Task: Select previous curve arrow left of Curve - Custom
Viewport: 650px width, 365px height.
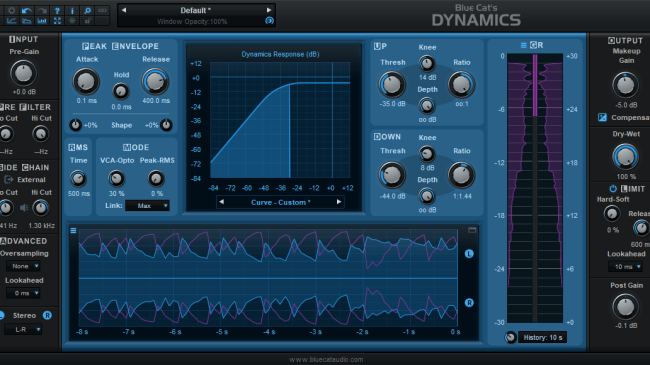Action: 221,202
